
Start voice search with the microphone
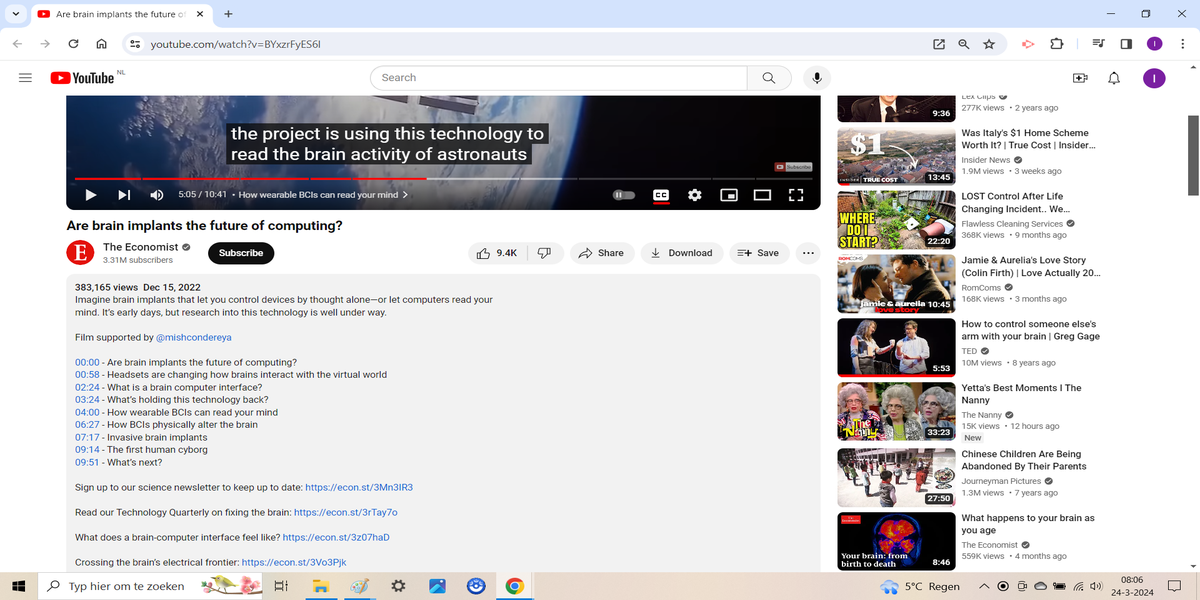pyautogui.click(x=818, y=78)
